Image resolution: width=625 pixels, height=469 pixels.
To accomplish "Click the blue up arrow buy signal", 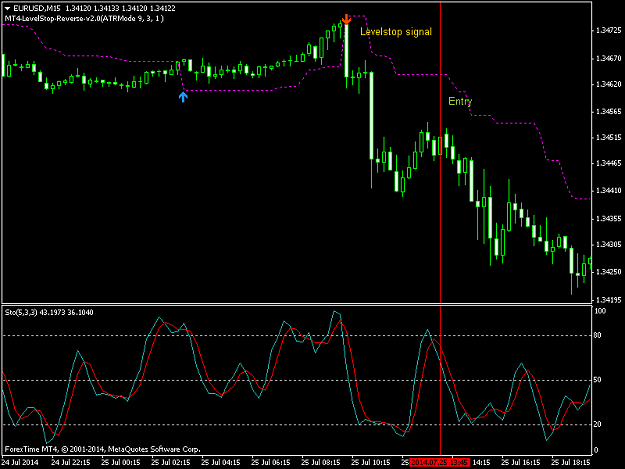I will [183, 97].
